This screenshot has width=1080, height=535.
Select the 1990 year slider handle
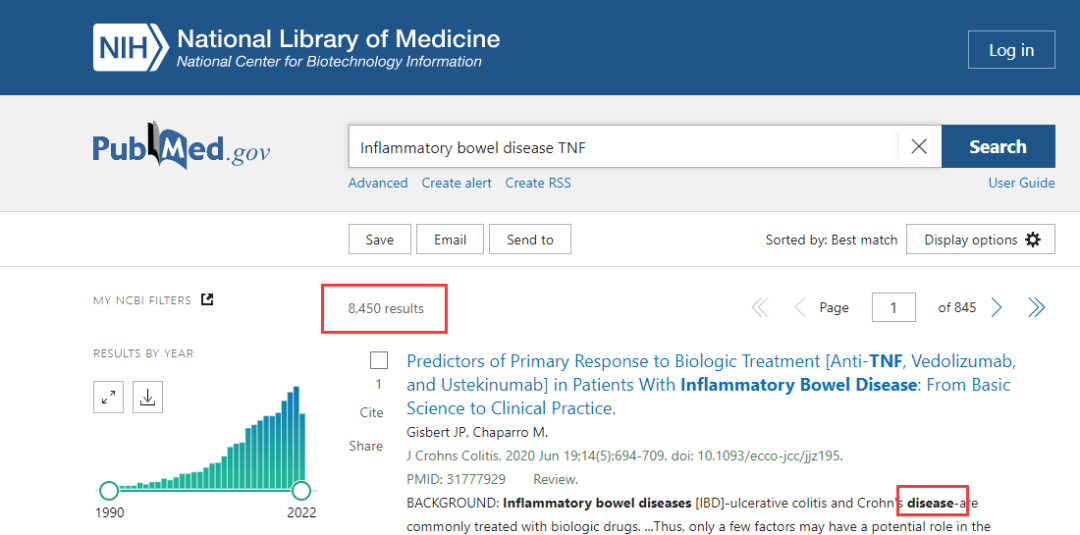(x=108, y=490)
